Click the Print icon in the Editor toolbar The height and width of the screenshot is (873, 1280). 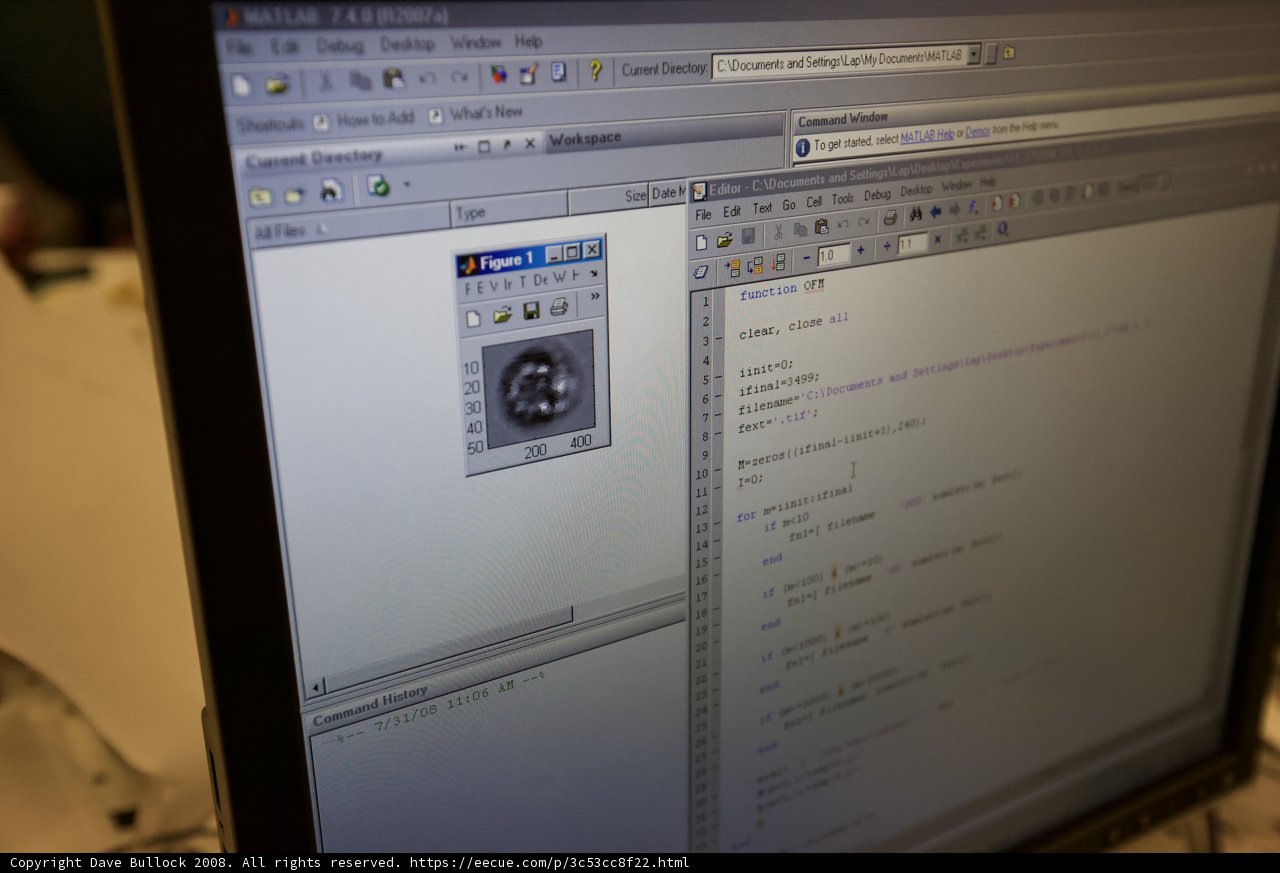click(x=890, y=218)
